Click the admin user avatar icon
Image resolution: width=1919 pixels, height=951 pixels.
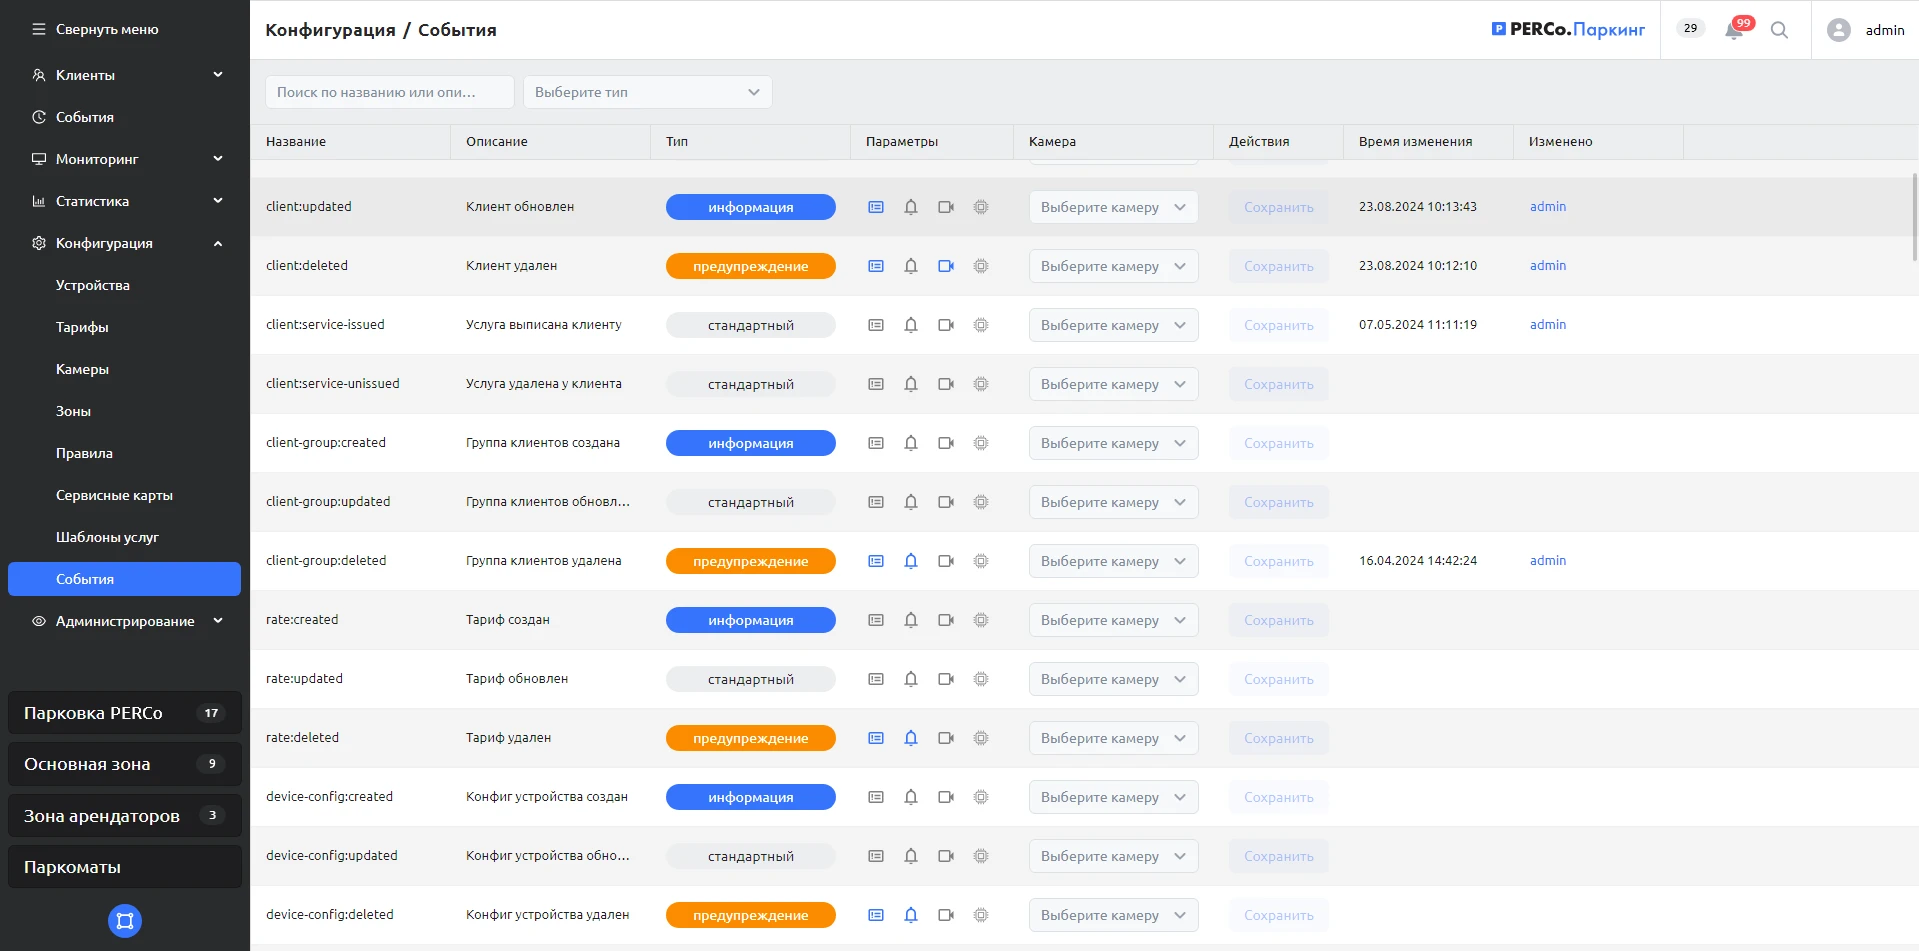click(x=1838, y=30)
